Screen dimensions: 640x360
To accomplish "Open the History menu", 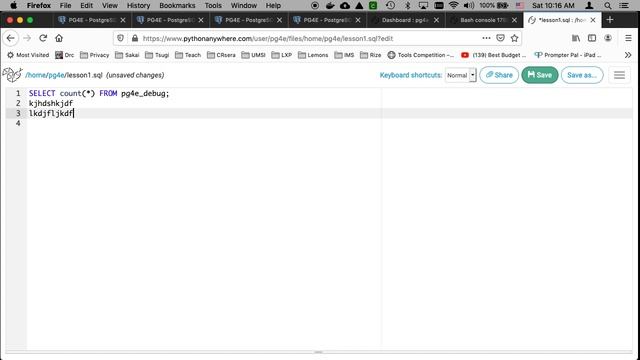I will point(138,5).
